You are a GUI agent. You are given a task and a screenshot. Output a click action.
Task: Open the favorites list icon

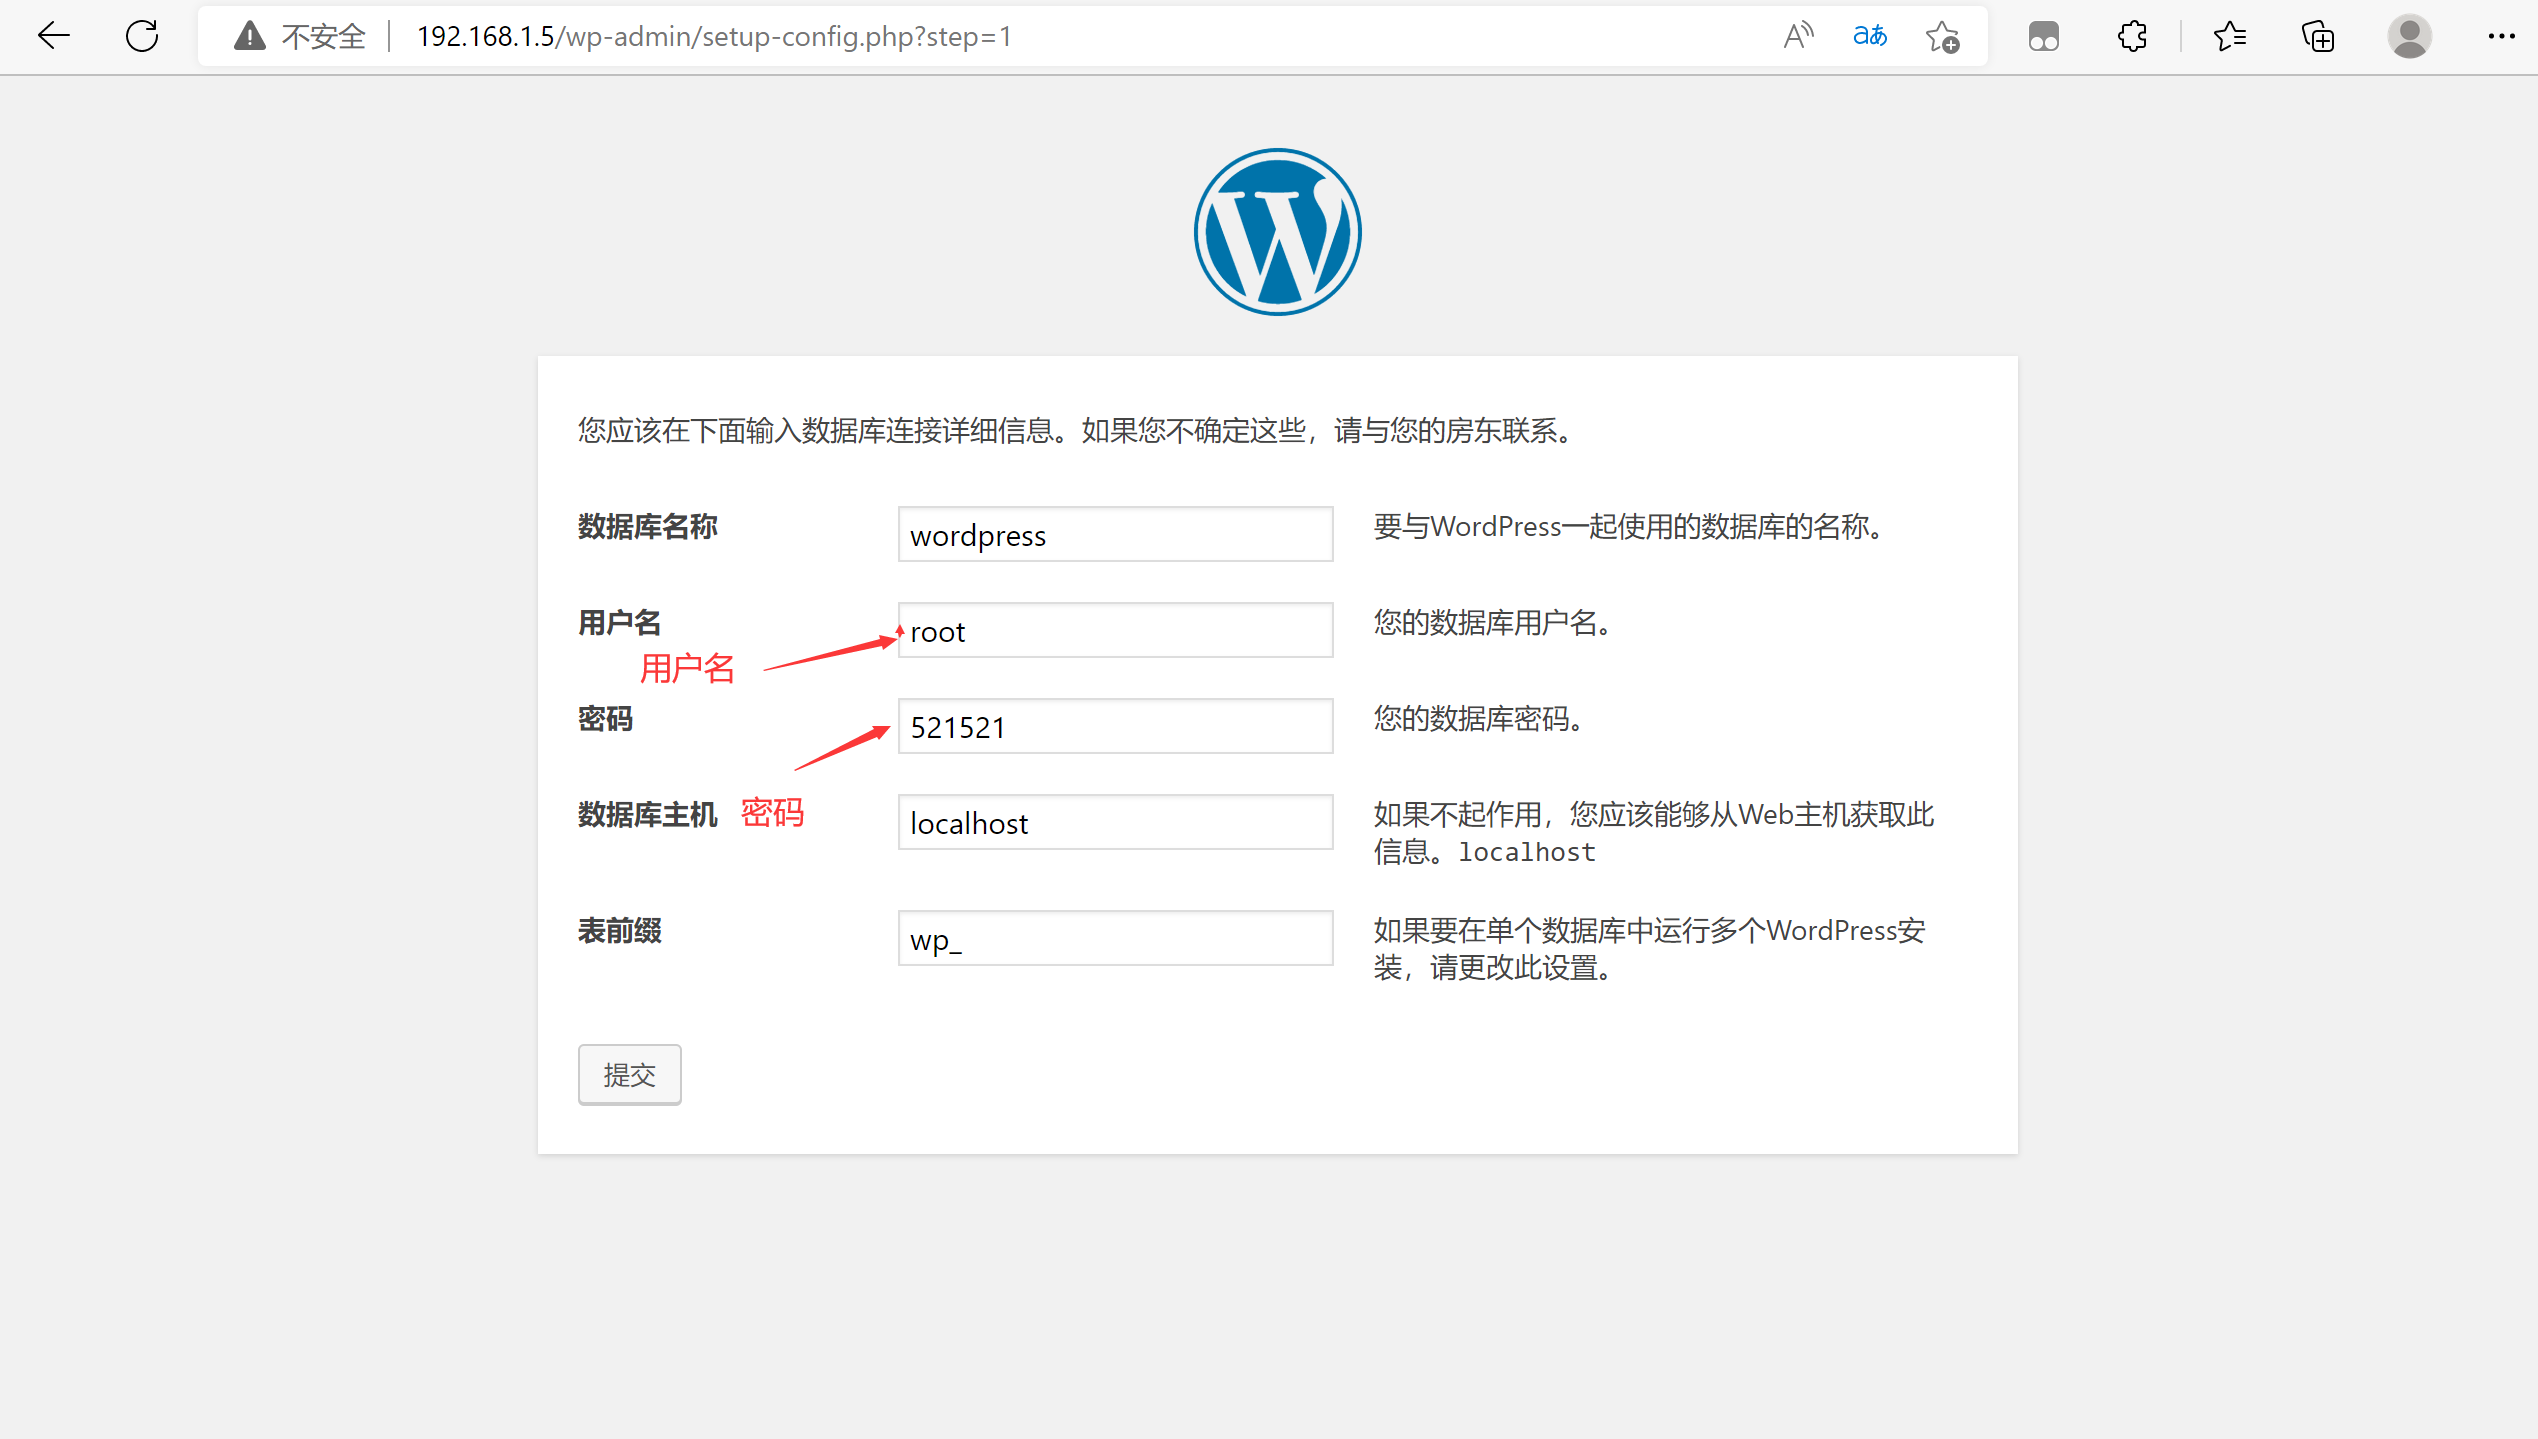point(2229,36)
